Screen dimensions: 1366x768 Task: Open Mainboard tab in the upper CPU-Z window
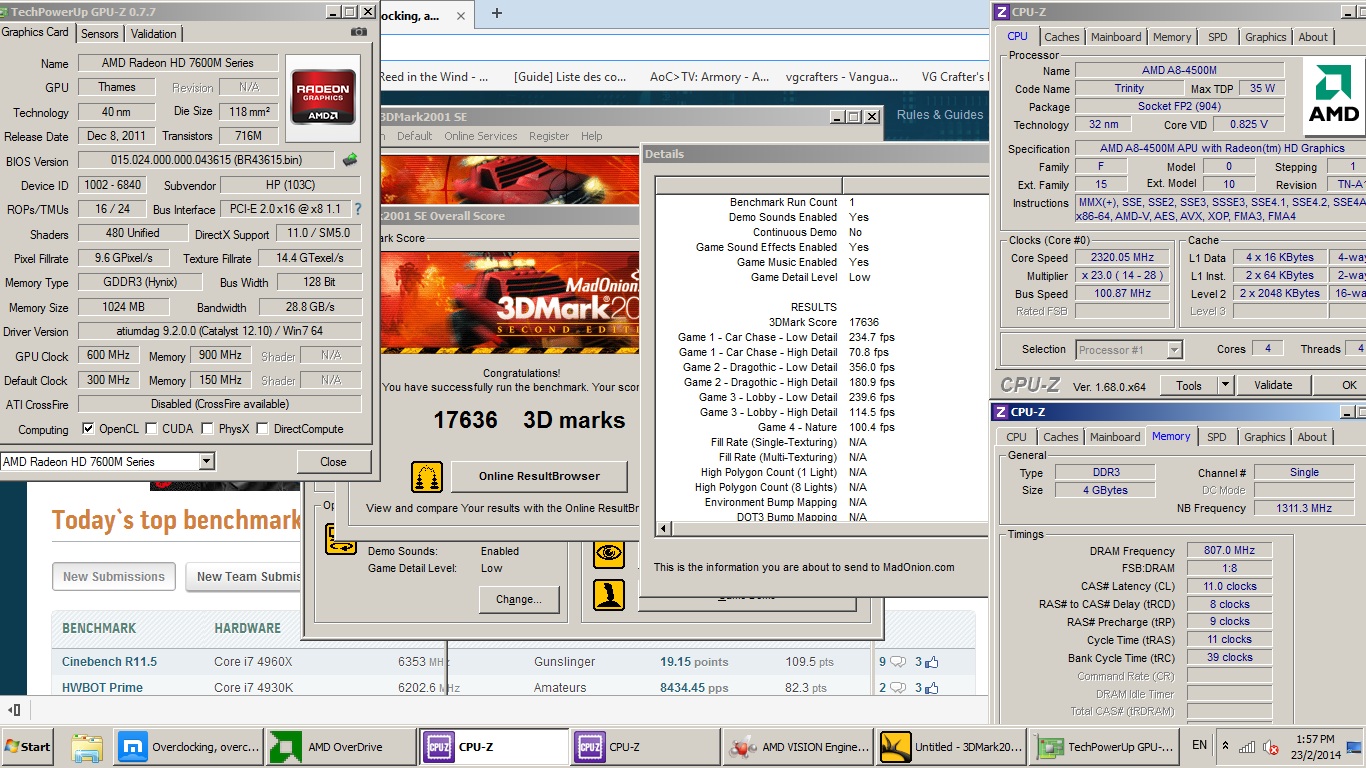(1115, 37)
